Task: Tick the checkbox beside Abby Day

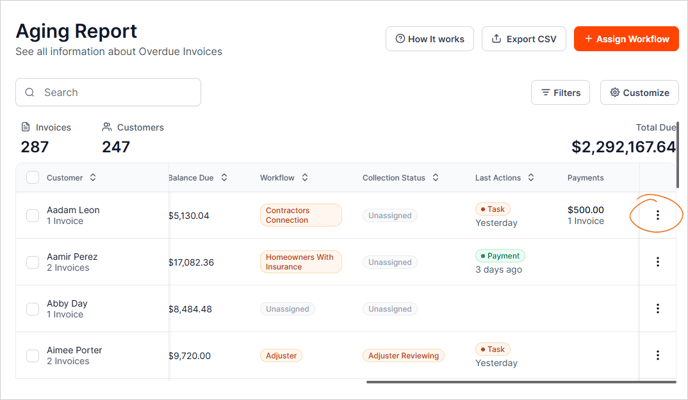Action: coord(32,309)
